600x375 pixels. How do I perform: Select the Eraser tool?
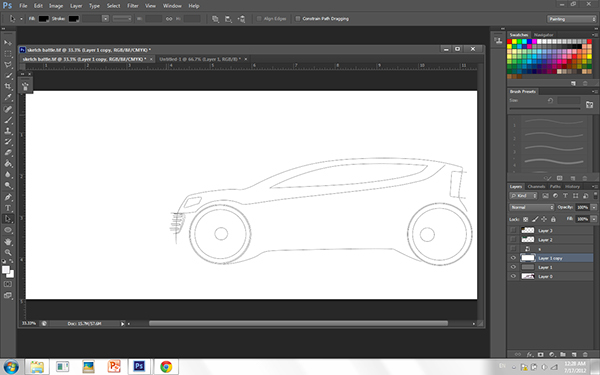[x=8, y=153]
